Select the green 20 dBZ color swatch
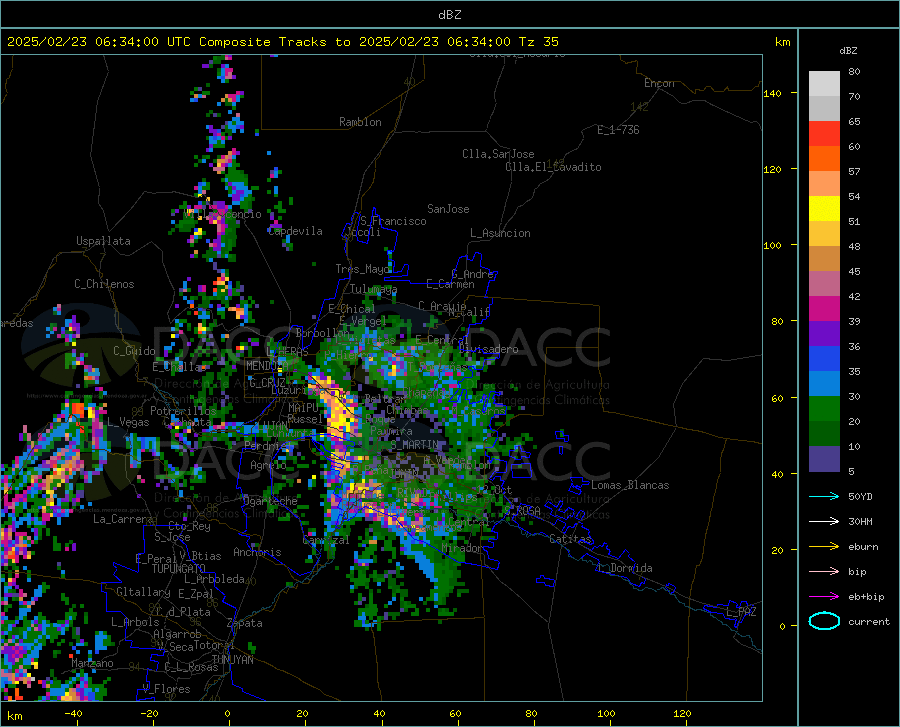900x727 pixels. pos(824,409)
